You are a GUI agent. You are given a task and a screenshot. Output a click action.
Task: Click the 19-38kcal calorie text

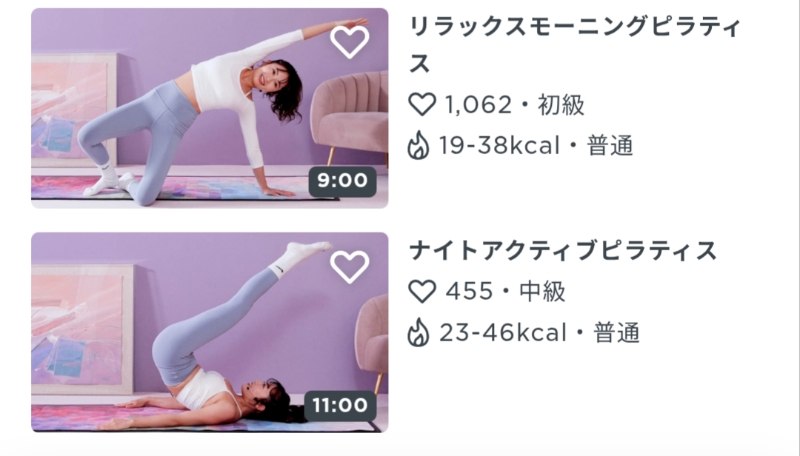pyautogui.click(x=499, y=146)
